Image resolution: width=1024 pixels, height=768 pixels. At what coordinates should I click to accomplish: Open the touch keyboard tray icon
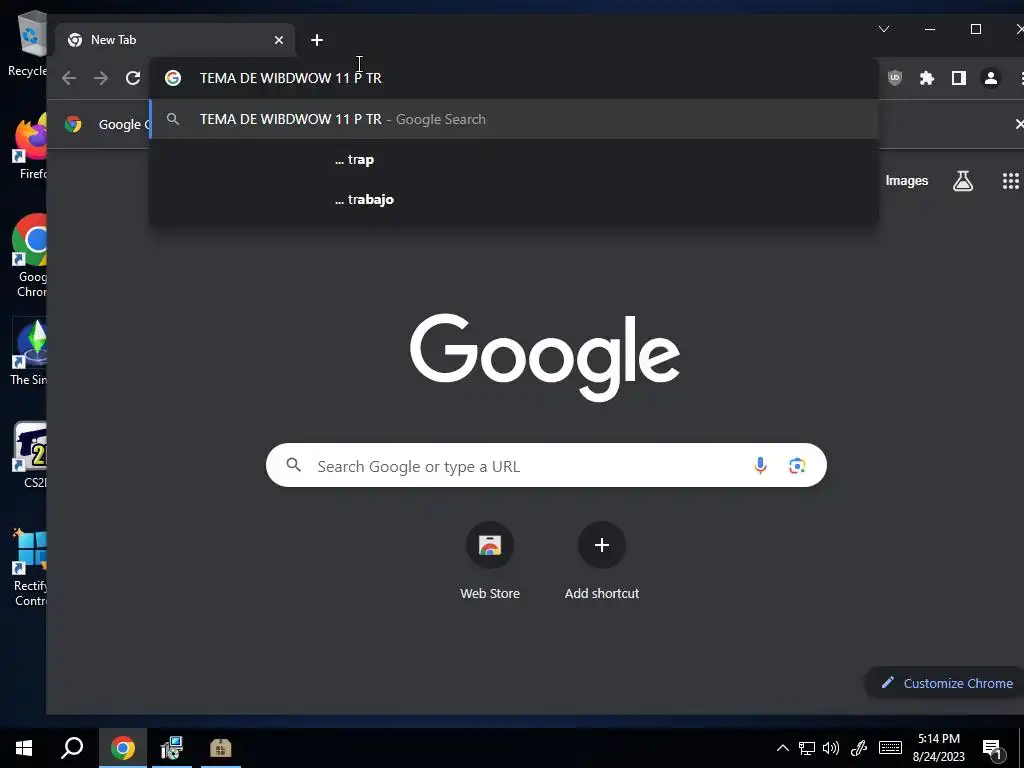pos(890,748)
